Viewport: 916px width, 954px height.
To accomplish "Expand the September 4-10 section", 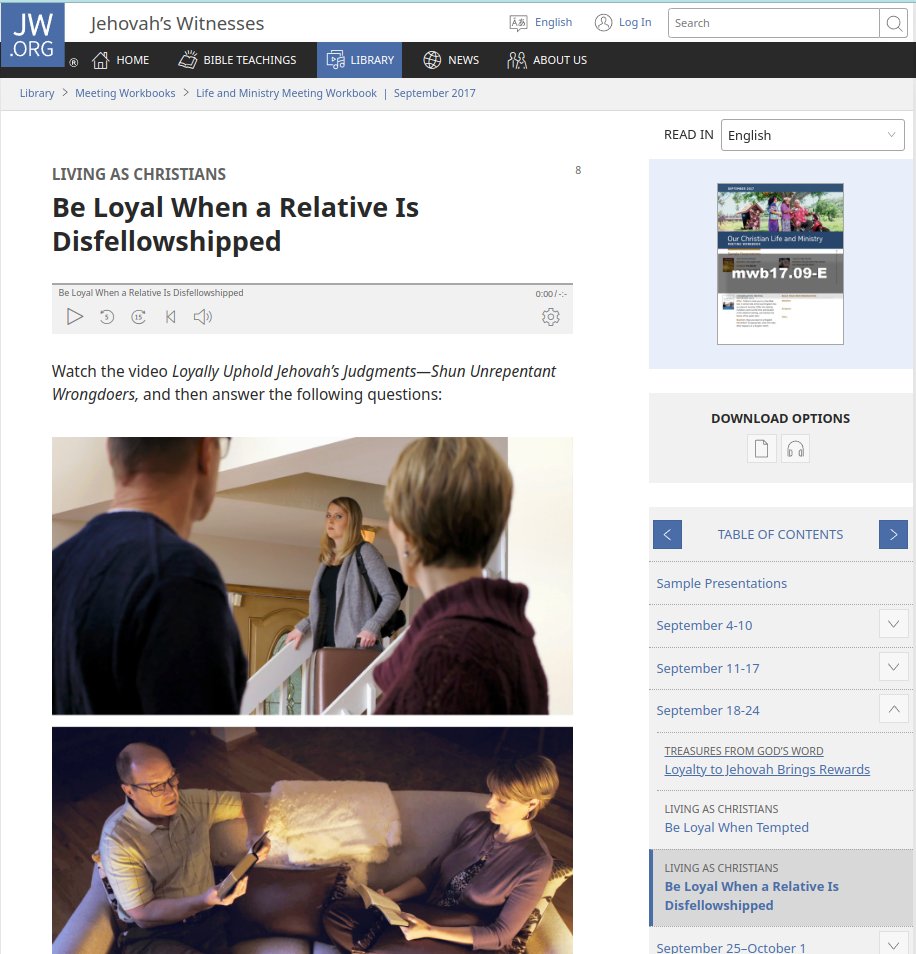I will (x=893, y=624).
